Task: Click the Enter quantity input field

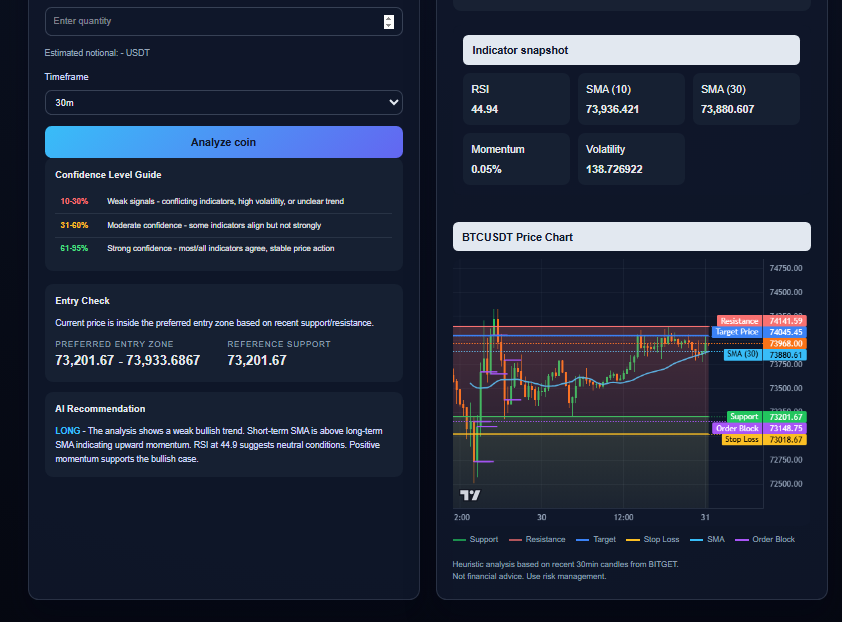Action: pos(223,21)
